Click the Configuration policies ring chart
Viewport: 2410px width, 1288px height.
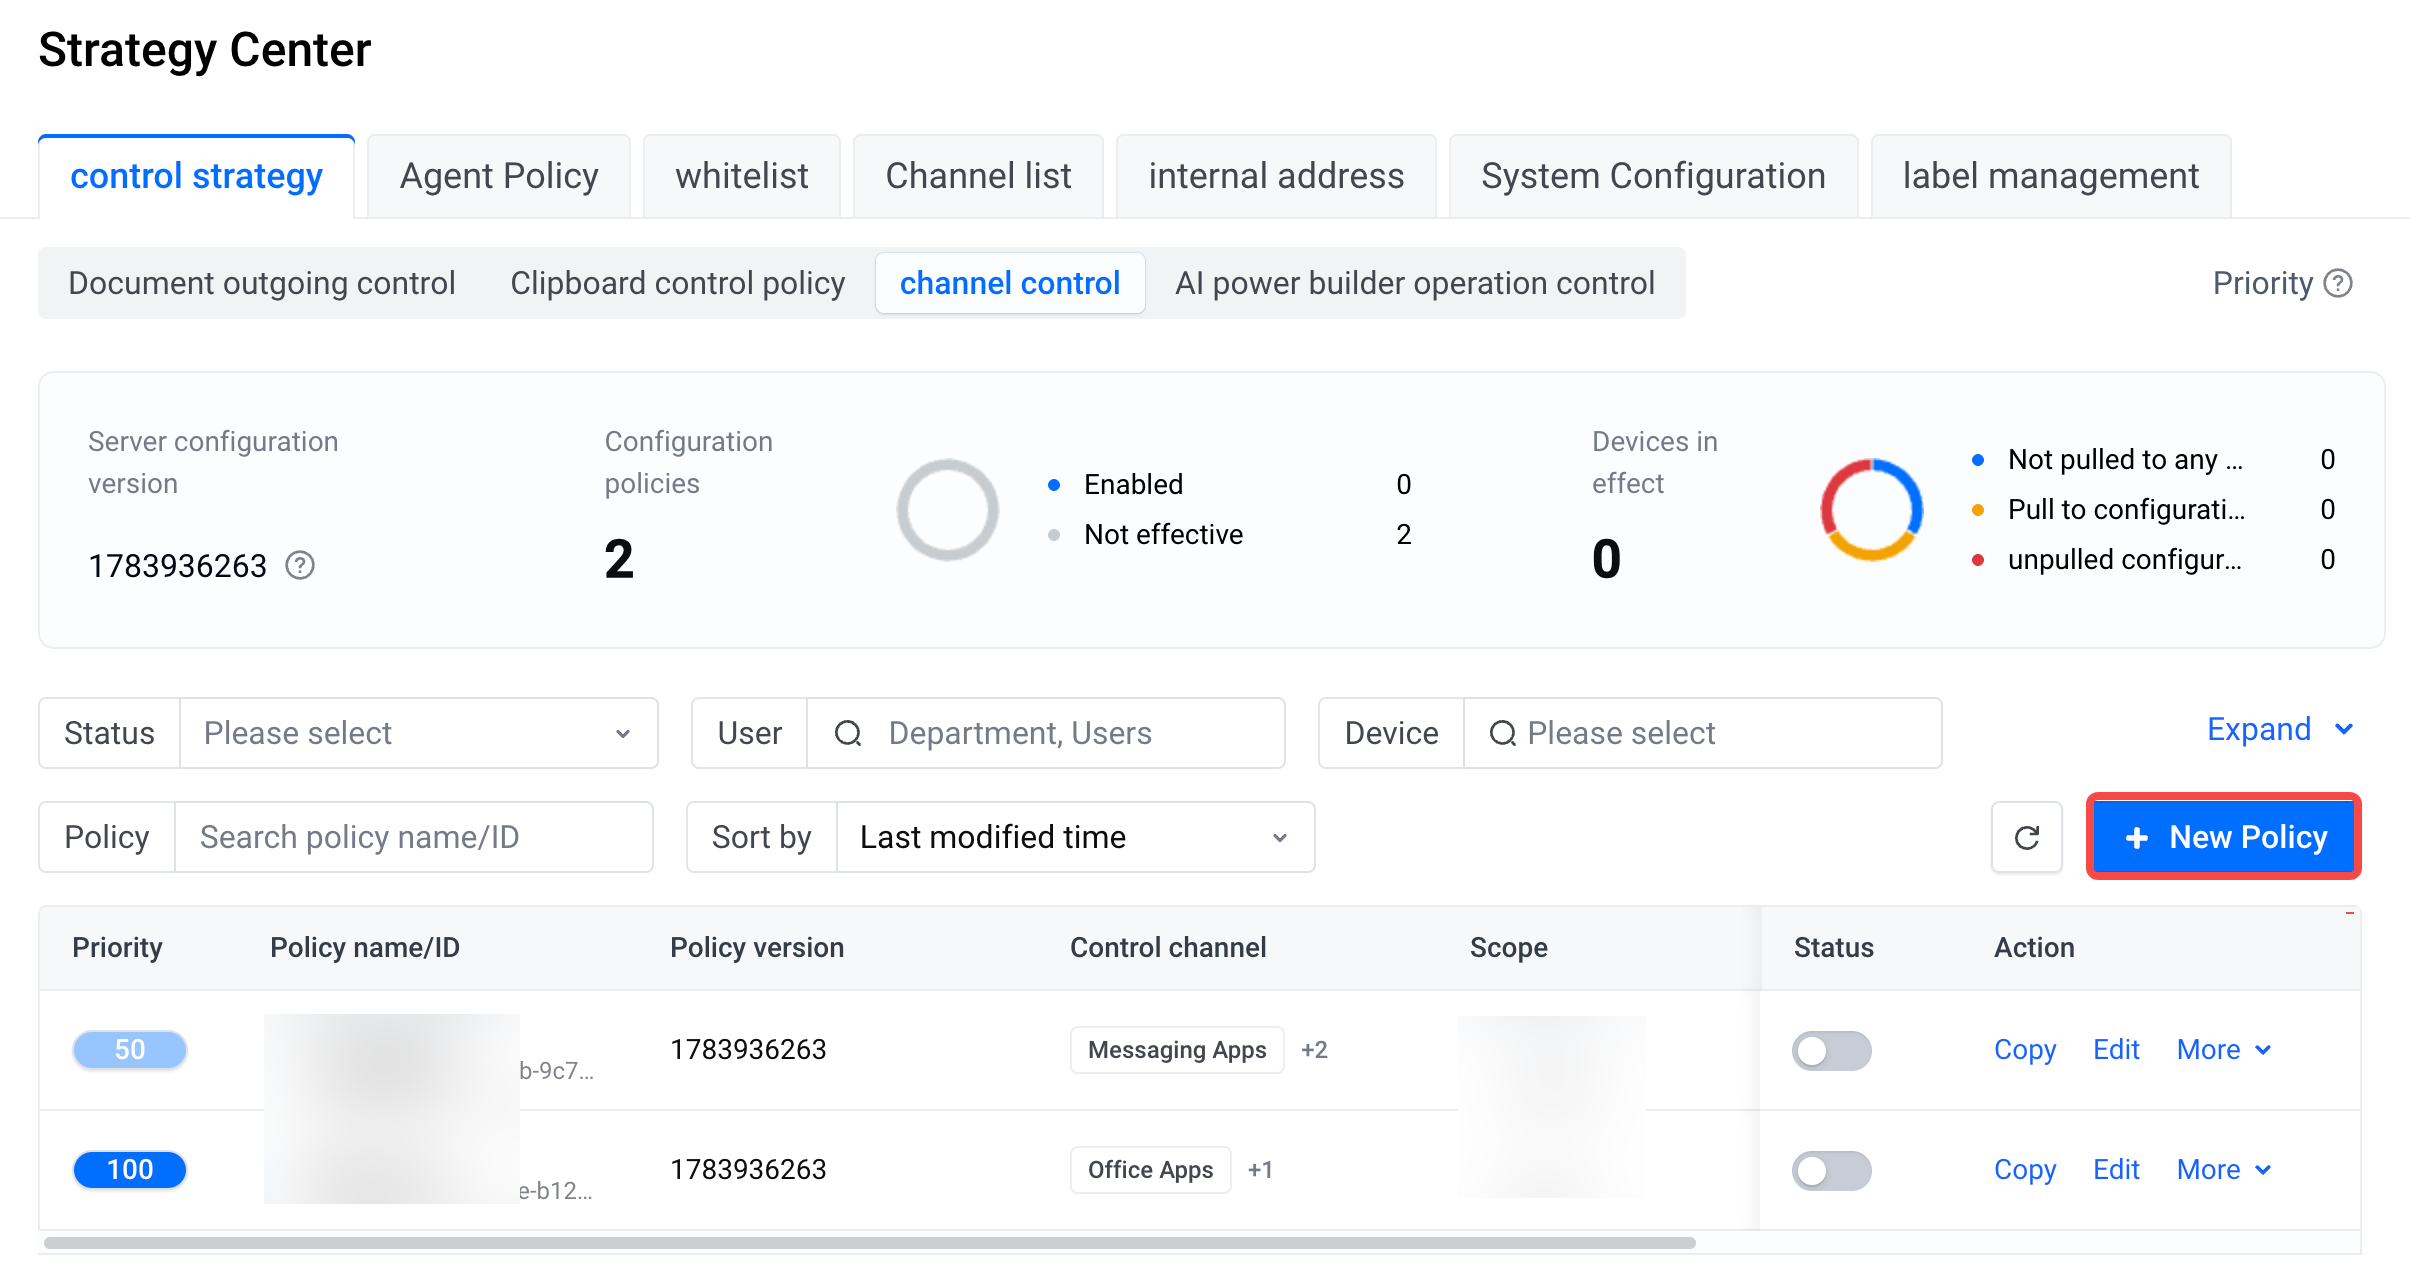point(947,510)
